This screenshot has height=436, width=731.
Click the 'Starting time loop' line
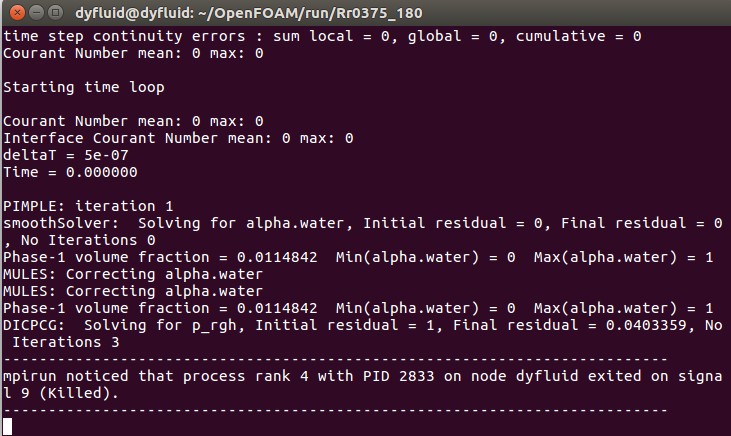pyautogui.click(x=84, y=87)
